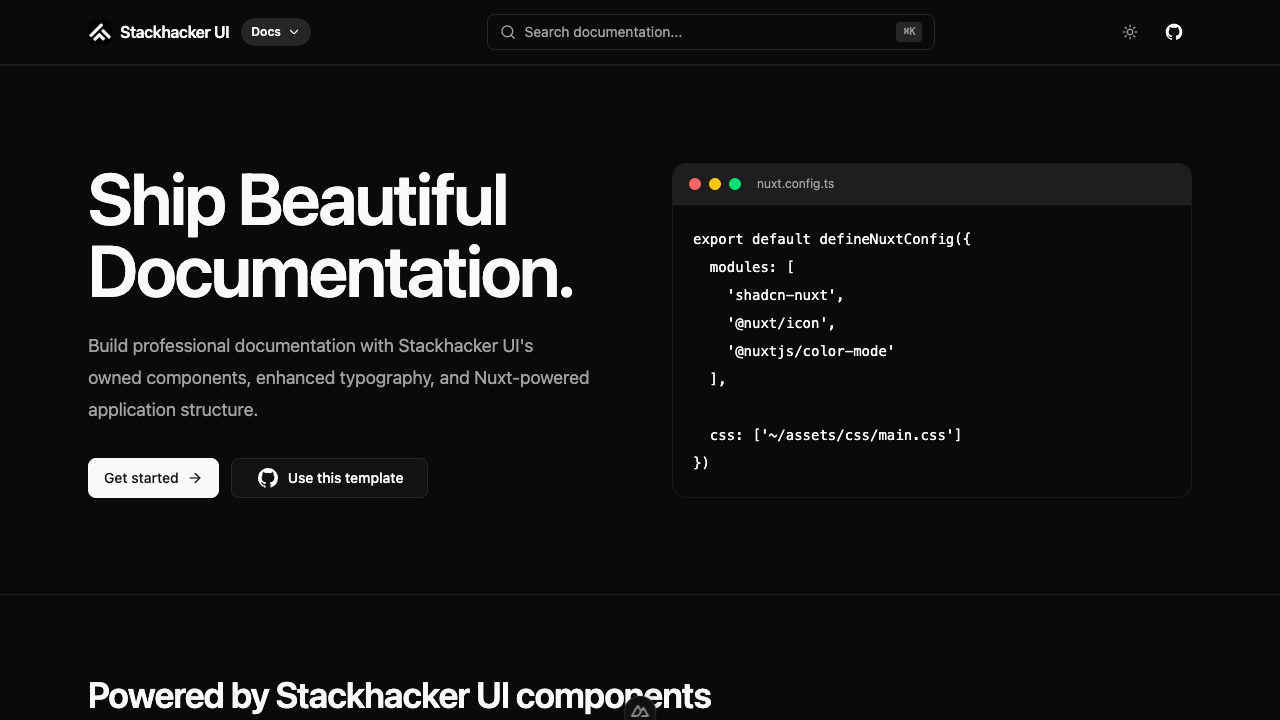Expand the Docs dropdown
The height and width of the screenshot is (720, 1280).
(276, 32)
